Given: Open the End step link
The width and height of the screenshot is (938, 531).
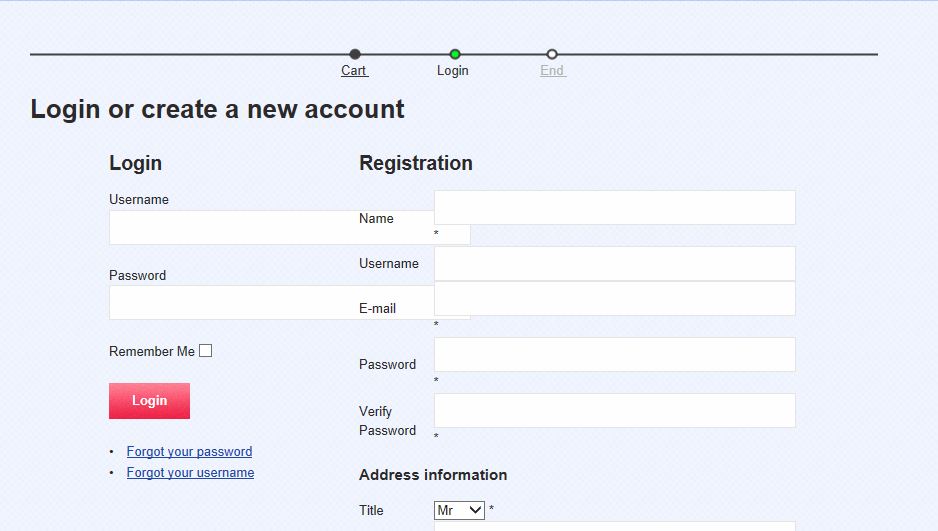Looking at the screenshot, I should coord(552,71).
